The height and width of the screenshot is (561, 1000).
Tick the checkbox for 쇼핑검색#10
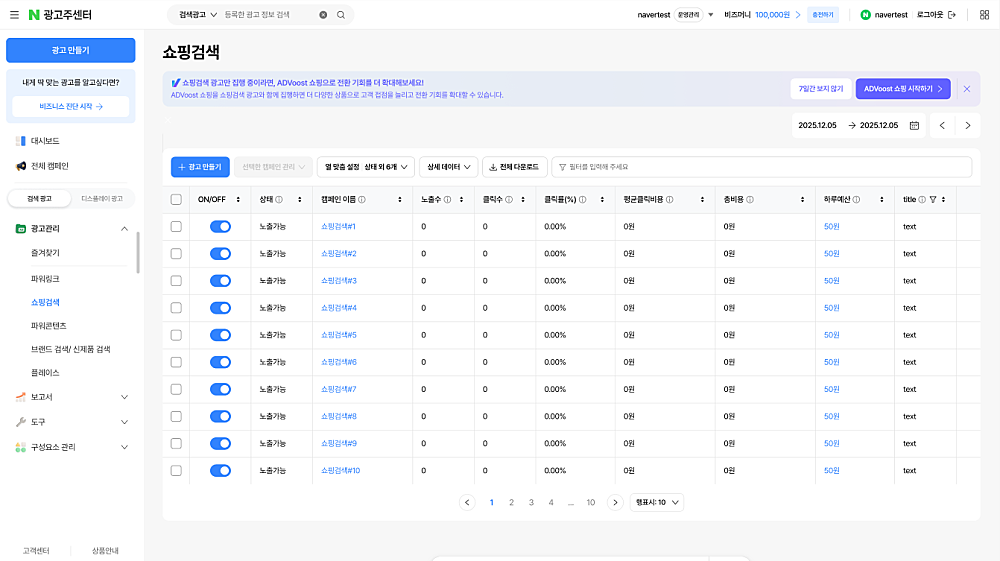(176, 470)
